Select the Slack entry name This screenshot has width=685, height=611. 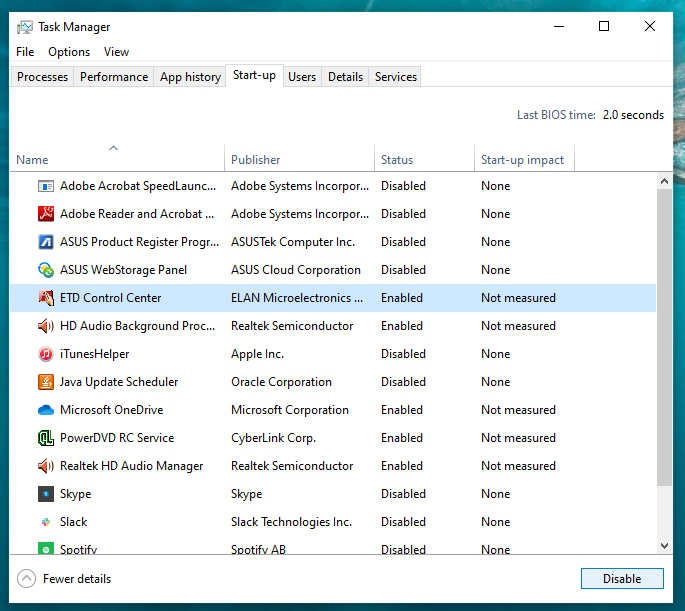tap(73, 522)
